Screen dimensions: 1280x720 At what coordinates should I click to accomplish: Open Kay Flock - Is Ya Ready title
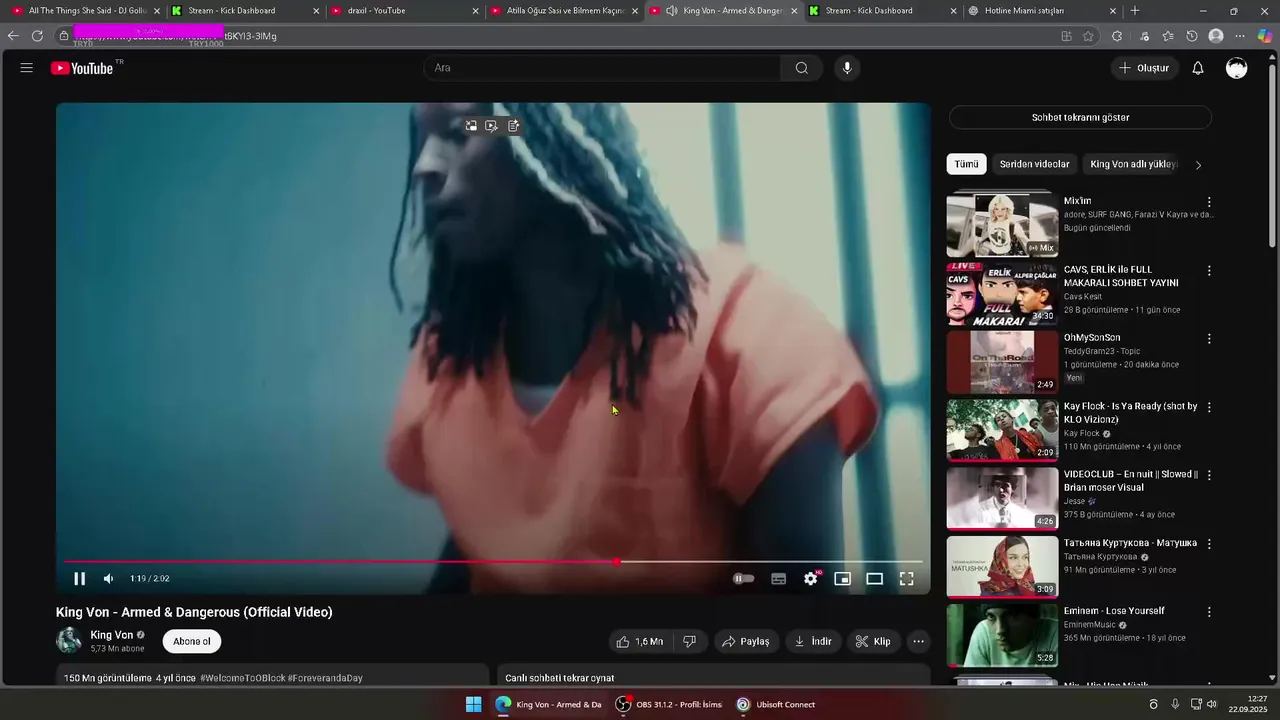coord(1130,413)
